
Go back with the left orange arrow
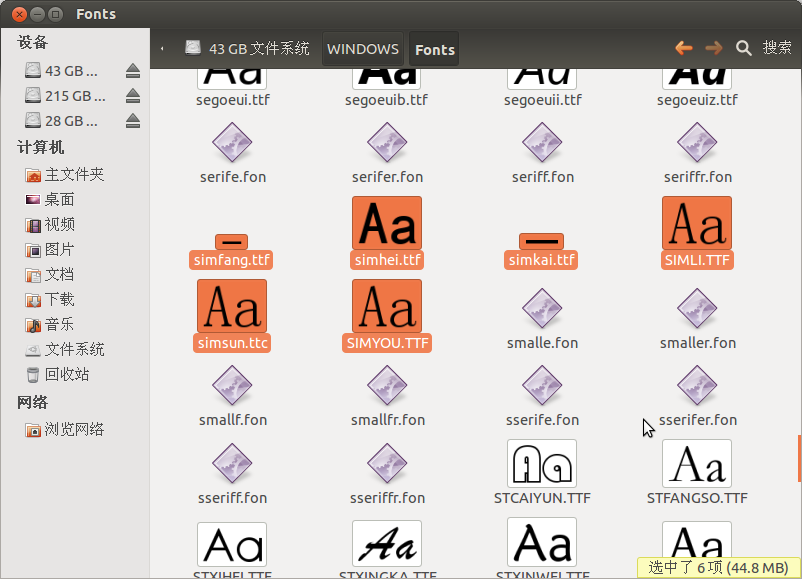(684, 49)
